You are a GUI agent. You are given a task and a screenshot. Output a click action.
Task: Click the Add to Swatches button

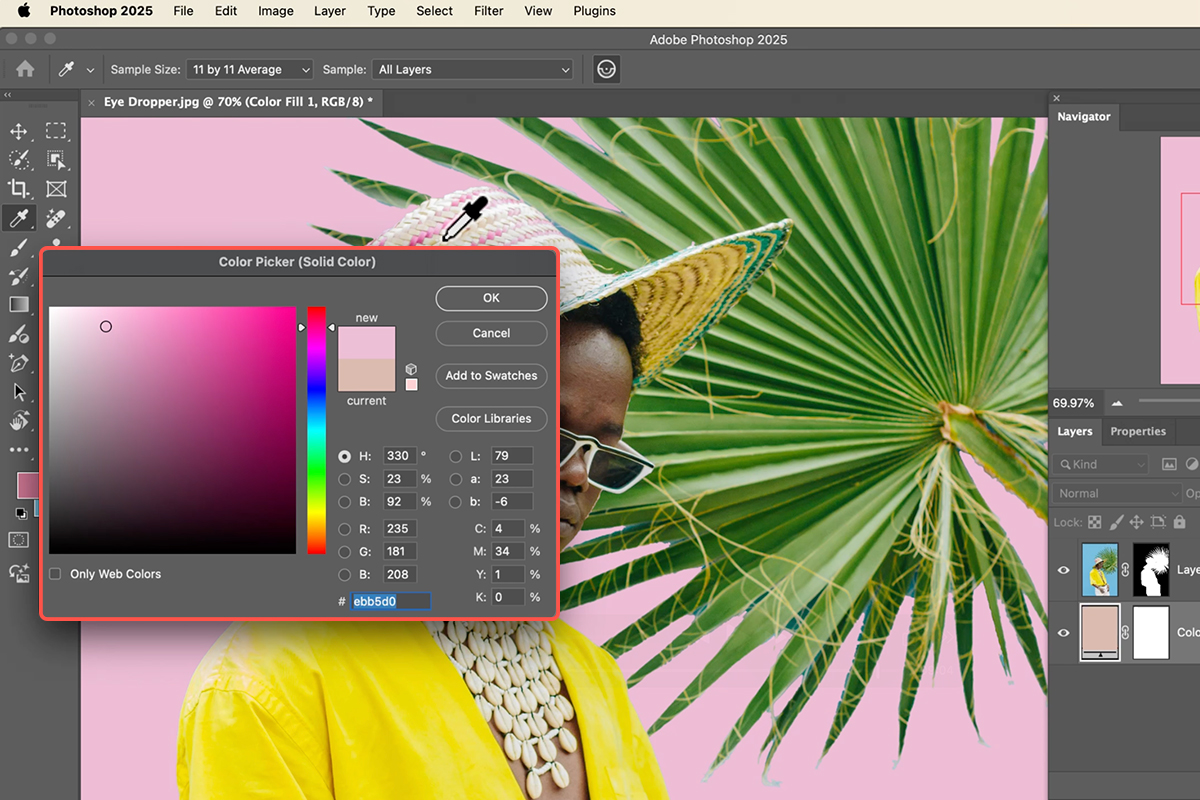point(491,376)
